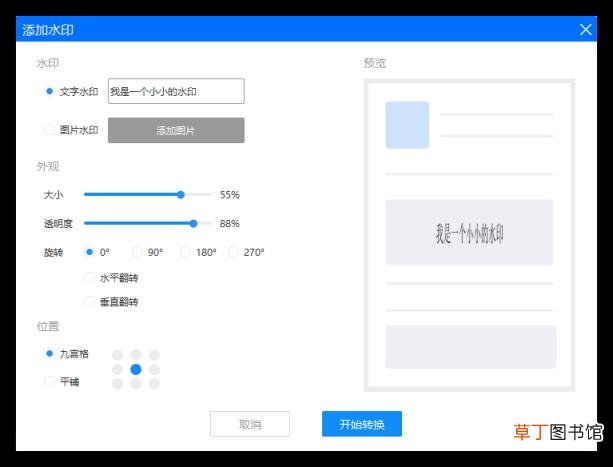Click the 取消 button
This screenshot has height=467, width=613.
click(x=250, y=424)
